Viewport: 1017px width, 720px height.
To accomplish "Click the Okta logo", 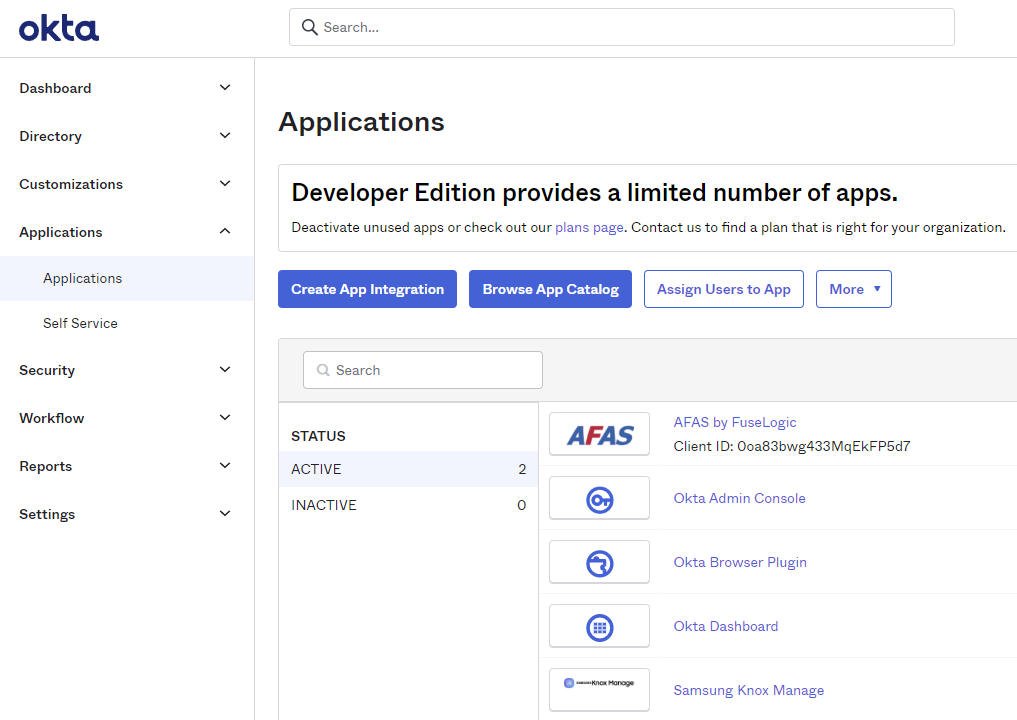I will click(59, 29).
